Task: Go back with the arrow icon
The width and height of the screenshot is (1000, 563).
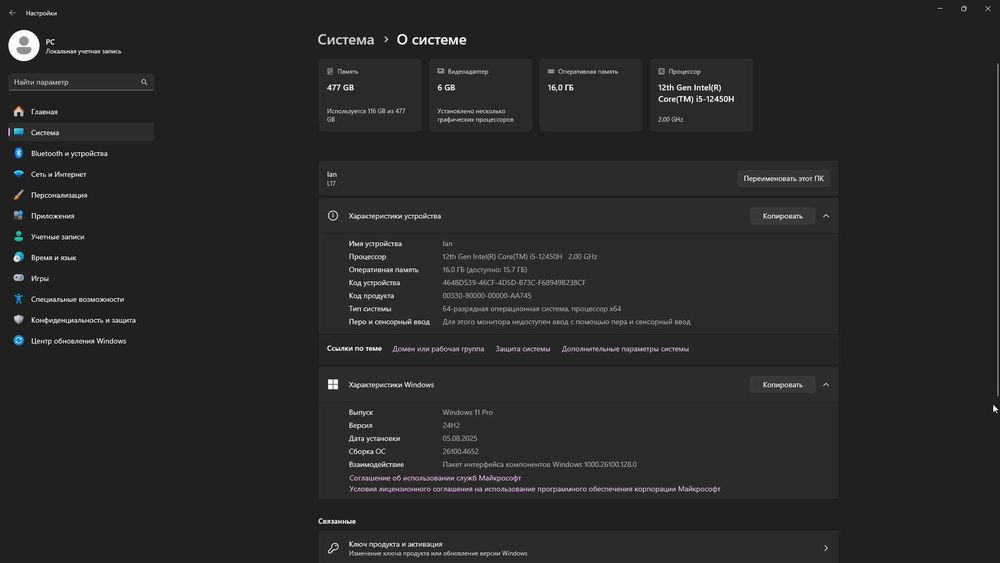Action: 12,13
